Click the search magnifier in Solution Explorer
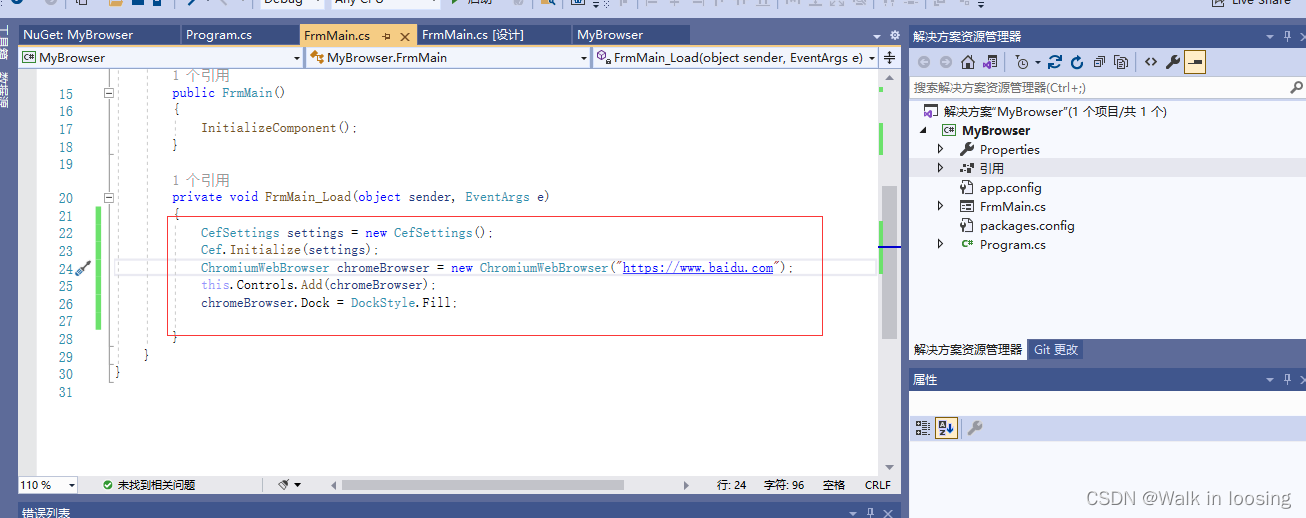This screenshot has width=1306, height=518. tap(1296, 88)
